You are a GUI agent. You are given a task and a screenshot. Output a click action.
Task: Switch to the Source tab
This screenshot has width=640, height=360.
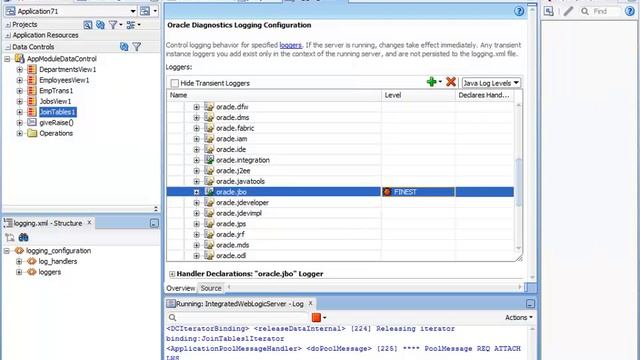211,288
